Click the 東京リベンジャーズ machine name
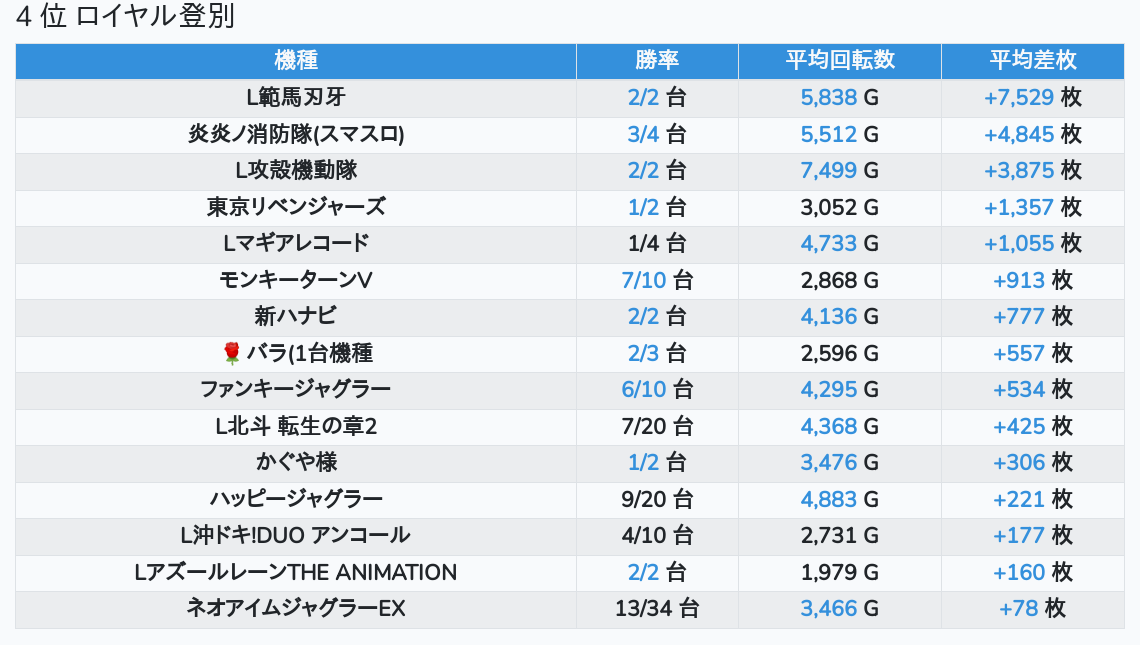The width and height of the screenshot is (1140, 645). (296, 207)
